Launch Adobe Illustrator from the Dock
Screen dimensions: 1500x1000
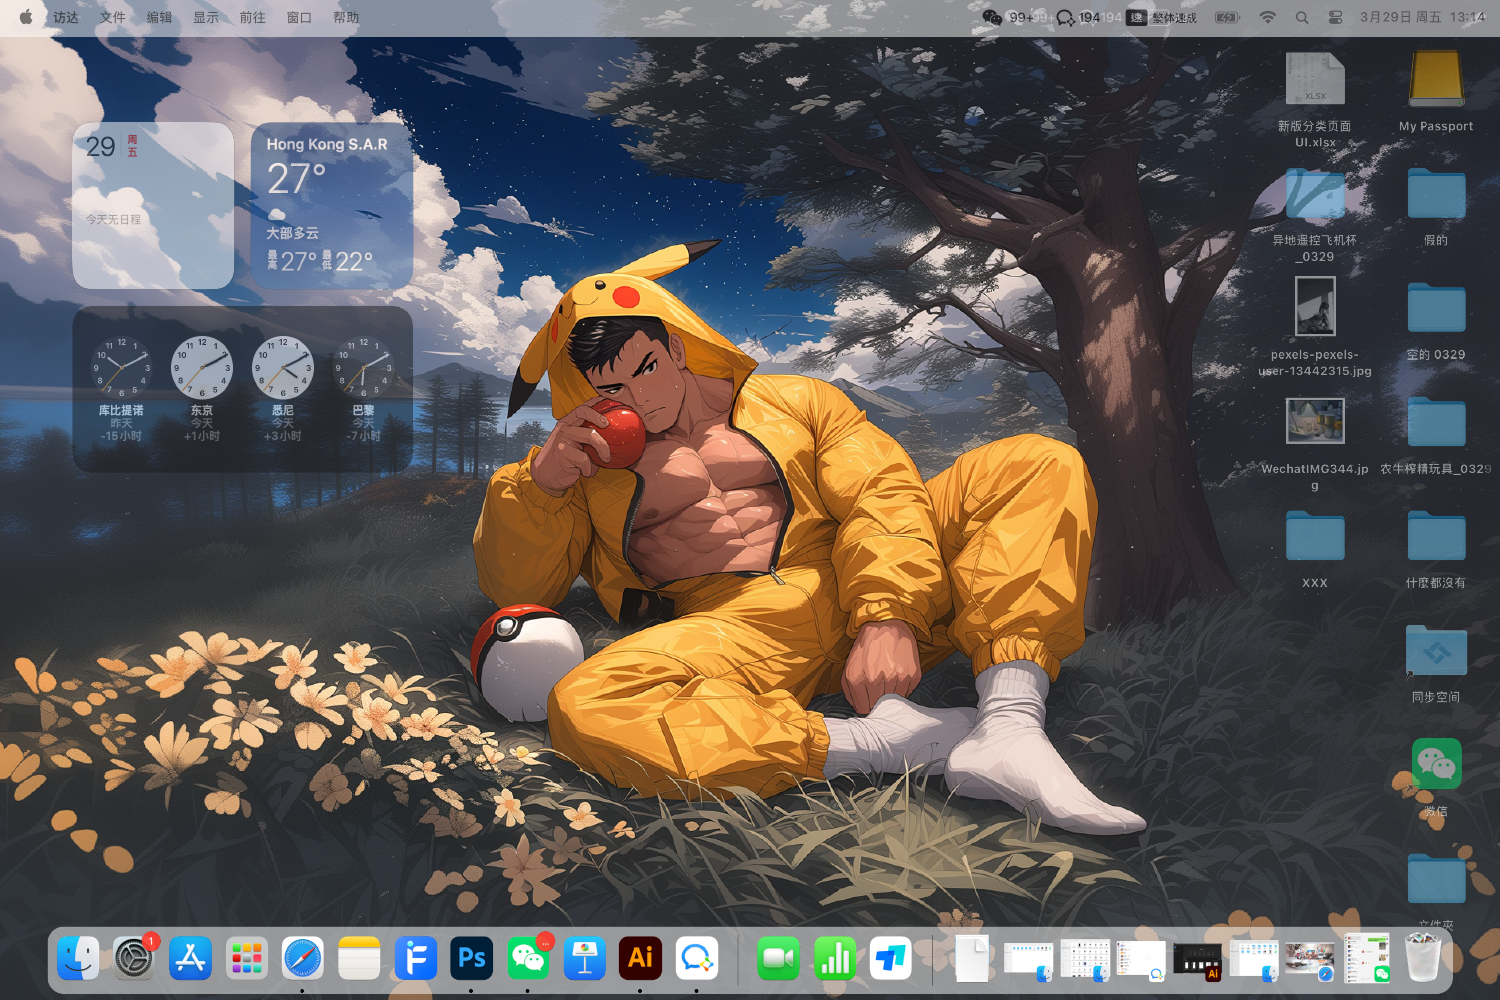(640, 959)
